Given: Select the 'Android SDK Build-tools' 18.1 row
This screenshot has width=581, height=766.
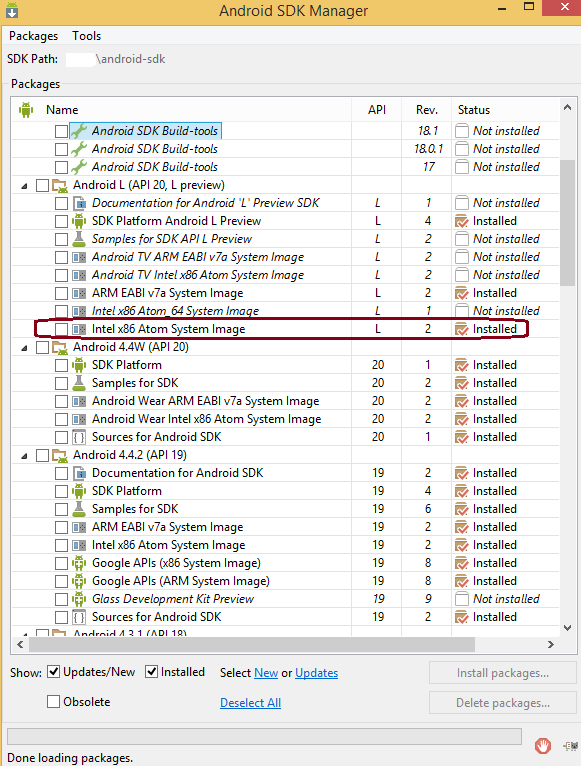Looking at the screenshot, I should point(285,130).
